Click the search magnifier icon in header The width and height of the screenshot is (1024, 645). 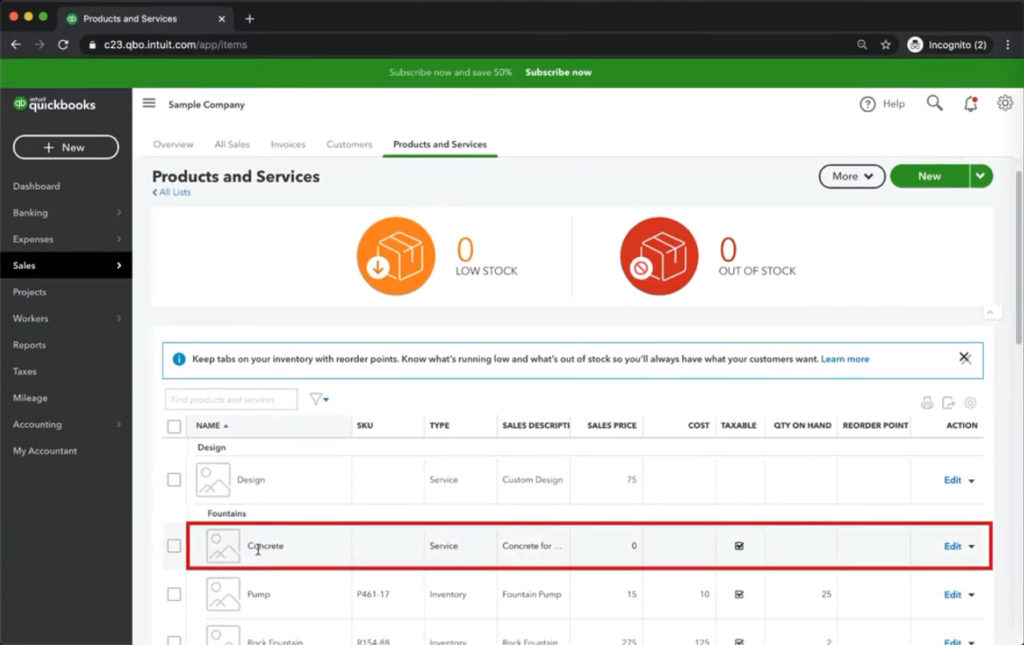934,103
